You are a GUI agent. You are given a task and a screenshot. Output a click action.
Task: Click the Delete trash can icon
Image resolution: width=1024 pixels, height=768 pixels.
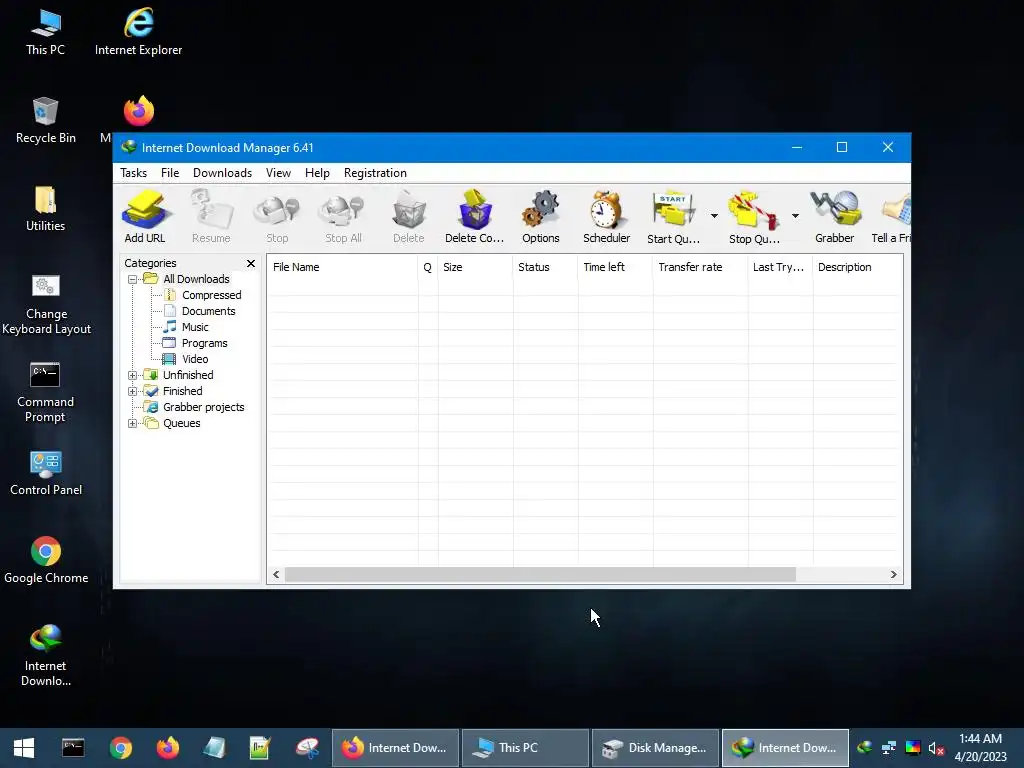(409, 216)
